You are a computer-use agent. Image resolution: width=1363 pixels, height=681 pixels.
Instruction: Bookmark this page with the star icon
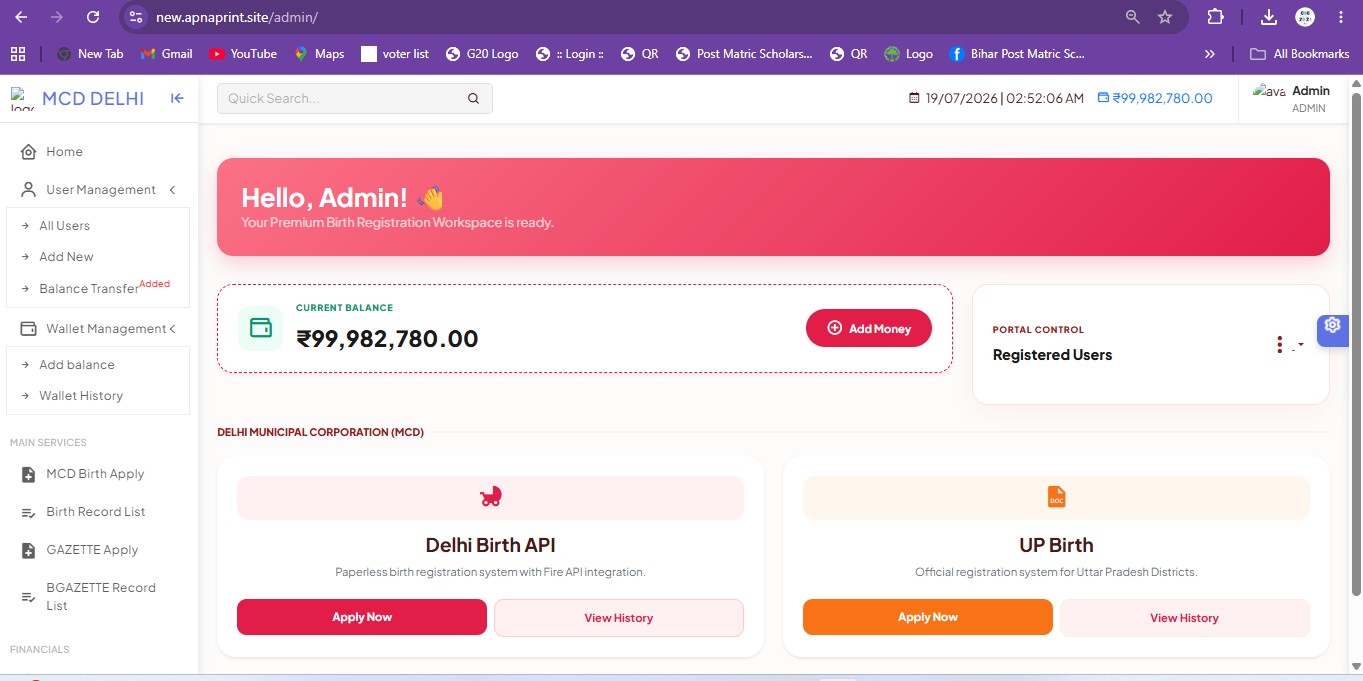(x=1165, y=17)
